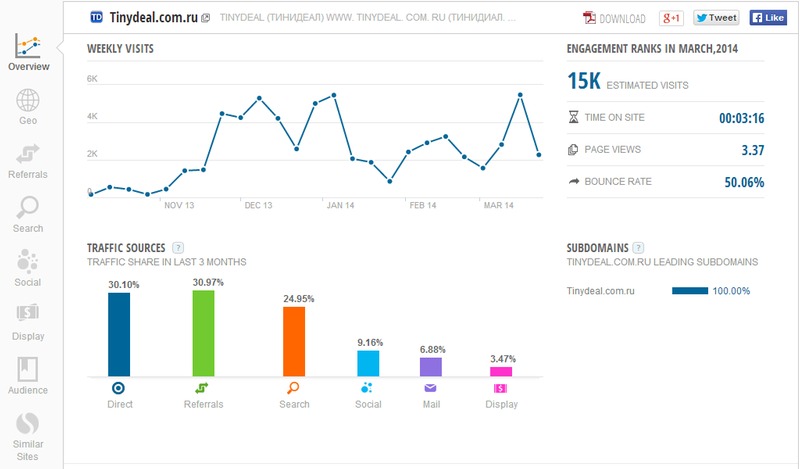800x469 pixels.
Task: Click the NOV 13 axis label
Action: (x=179, y=205)
